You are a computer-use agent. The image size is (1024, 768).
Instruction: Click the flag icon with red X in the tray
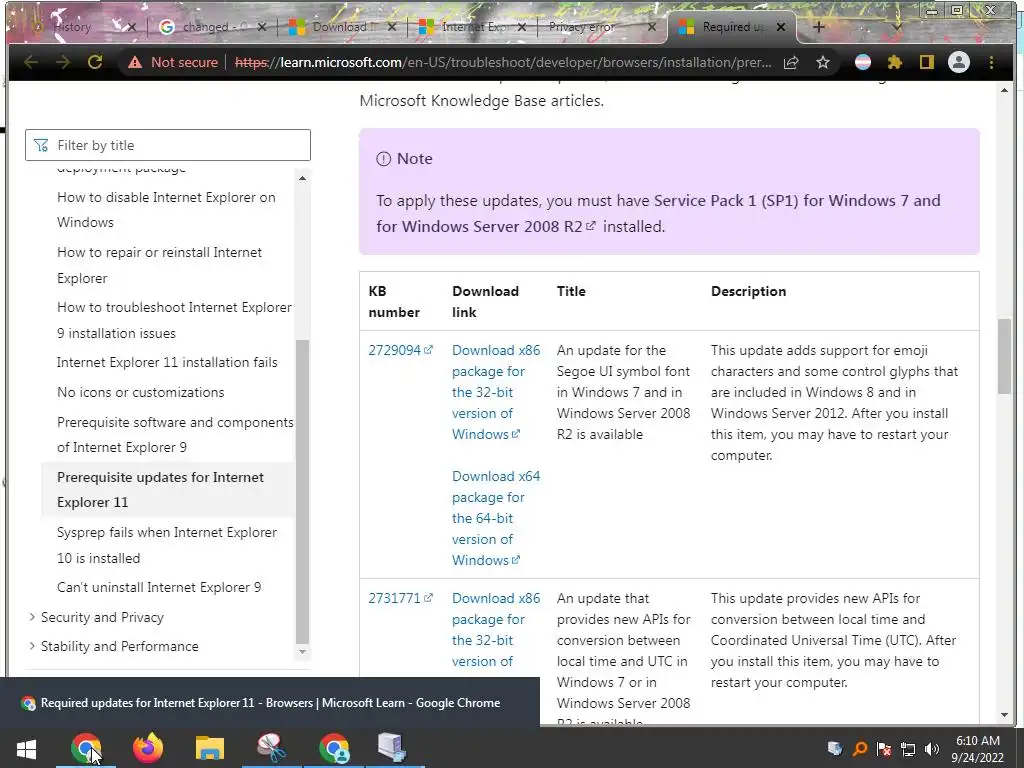(884, 749)
